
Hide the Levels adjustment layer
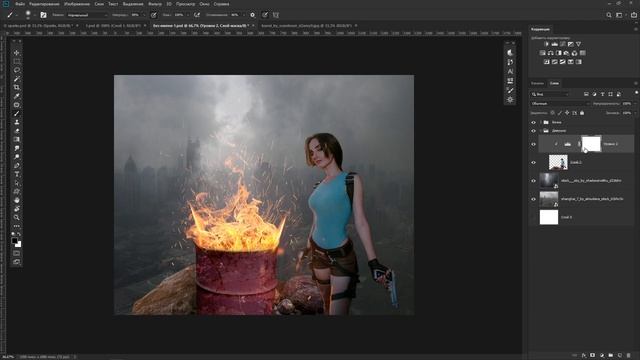click(x=533, y=144)
